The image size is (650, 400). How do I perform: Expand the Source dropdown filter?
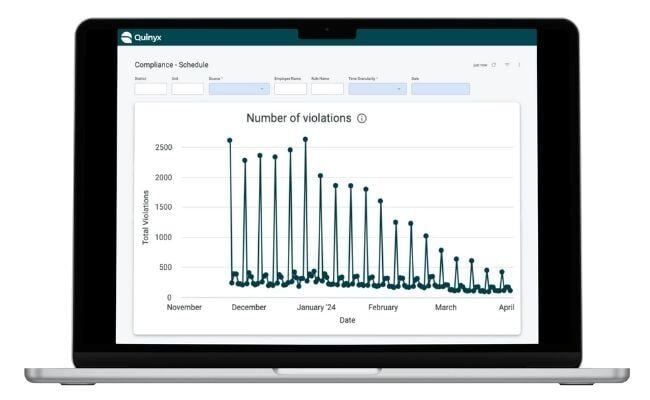[238, 89]
